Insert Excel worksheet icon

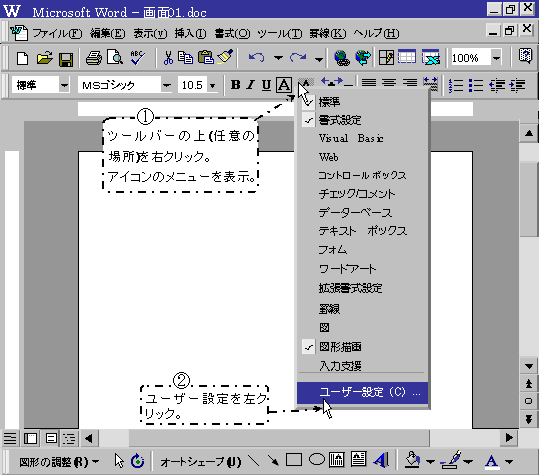click(x=431, y=58)
